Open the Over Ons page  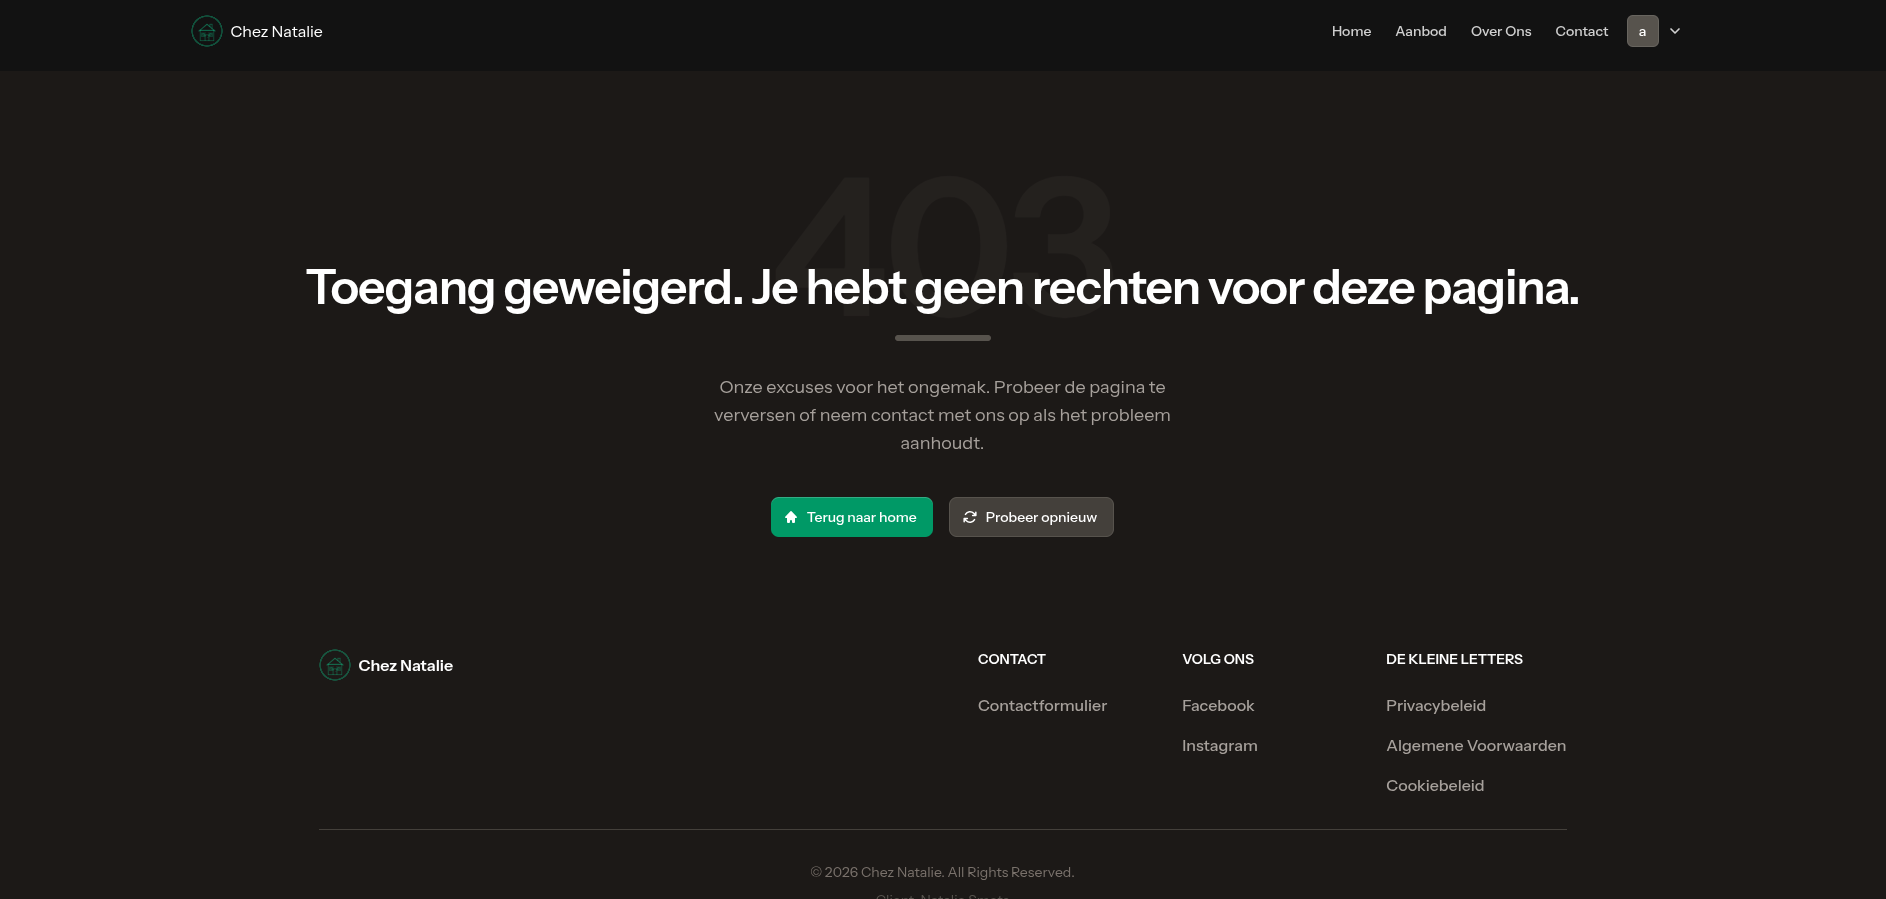[x=1501, y=31]
